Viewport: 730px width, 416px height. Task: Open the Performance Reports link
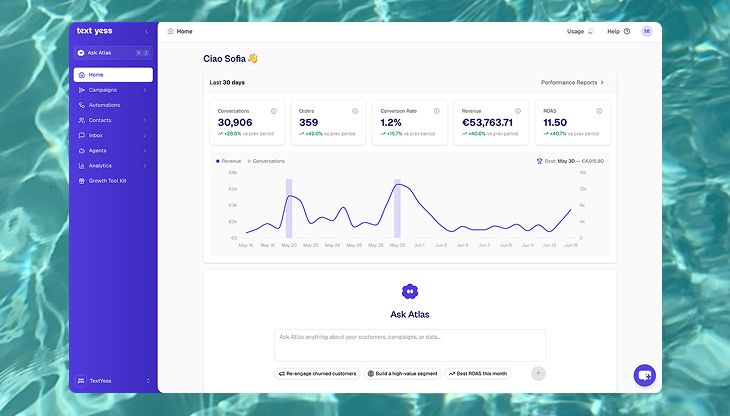(572, 82)
